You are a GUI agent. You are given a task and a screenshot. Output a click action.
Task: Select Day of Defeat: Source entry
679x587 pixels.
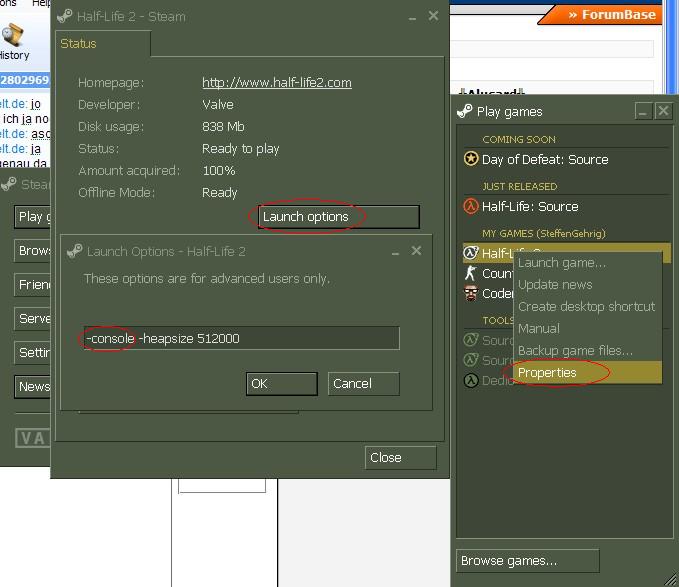566,159
